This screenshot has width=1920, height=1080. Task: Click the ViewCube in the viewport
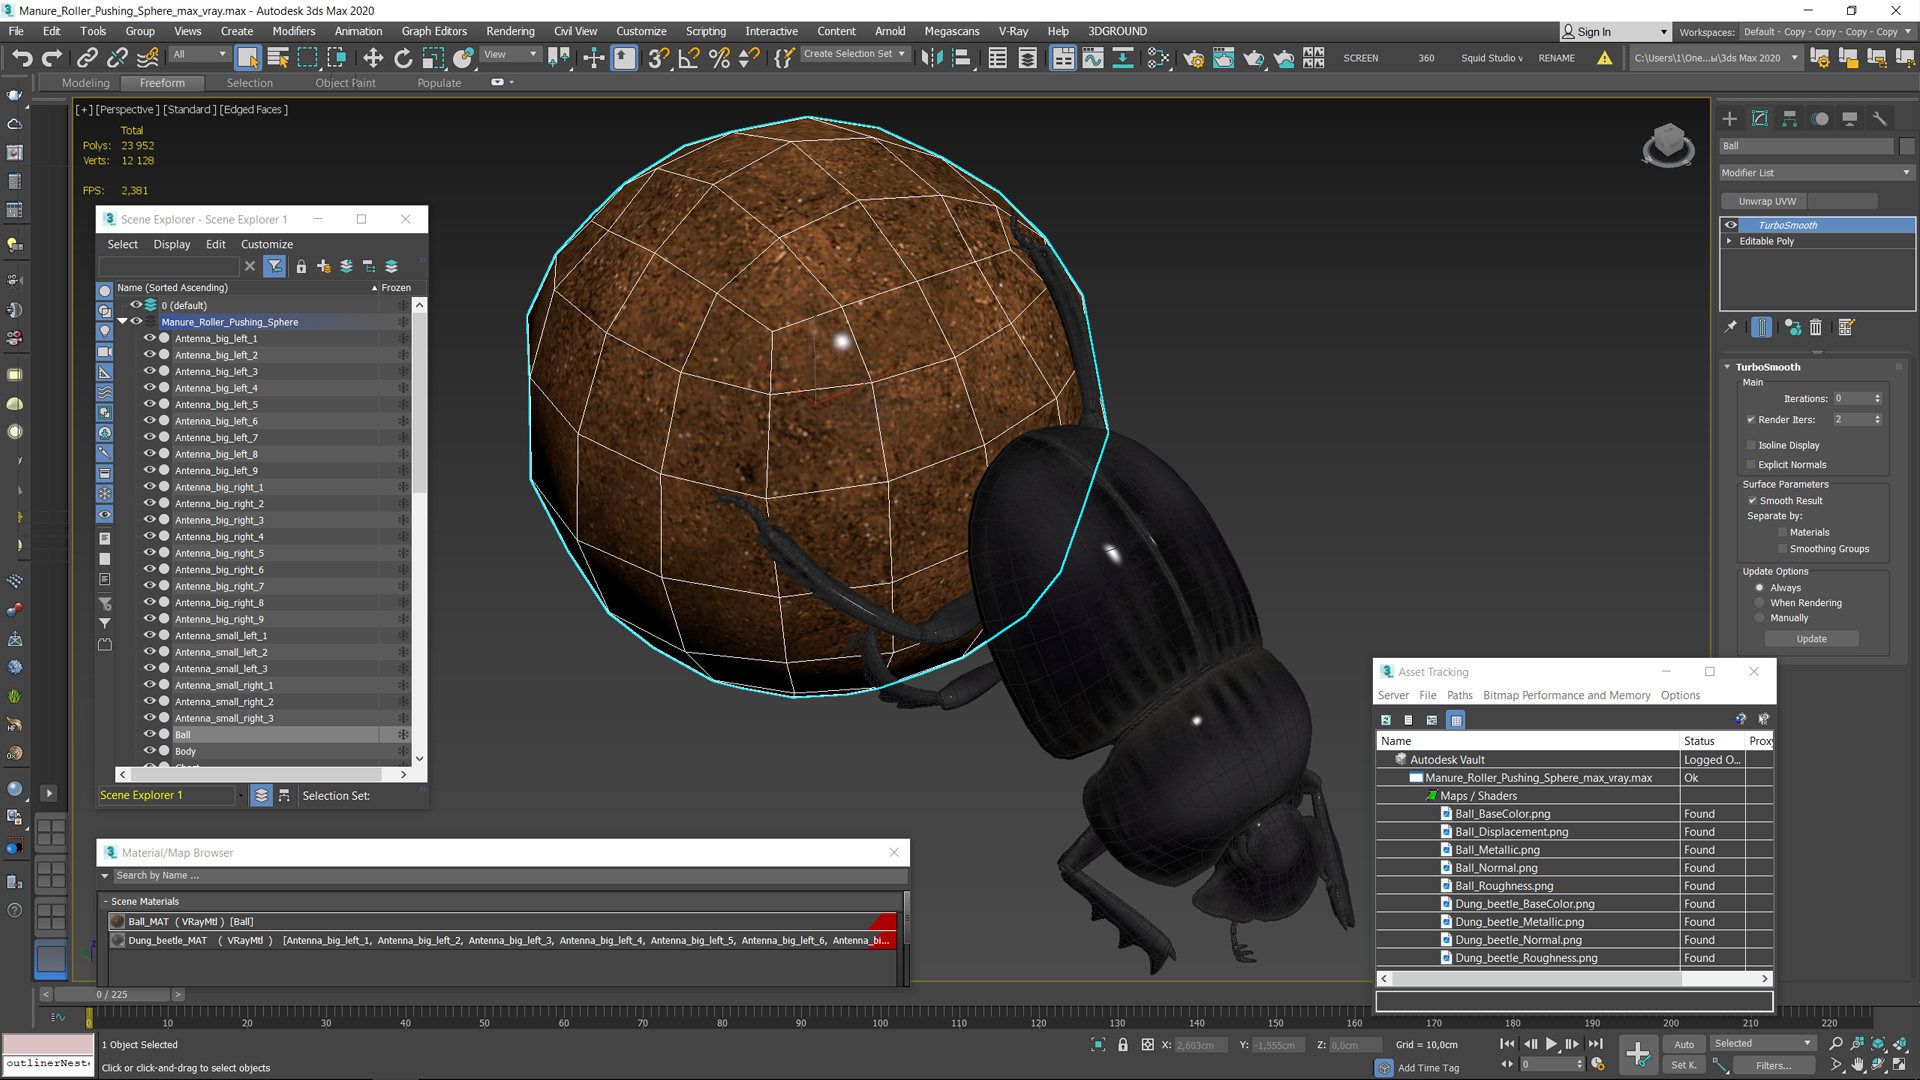click(1668, 145)
